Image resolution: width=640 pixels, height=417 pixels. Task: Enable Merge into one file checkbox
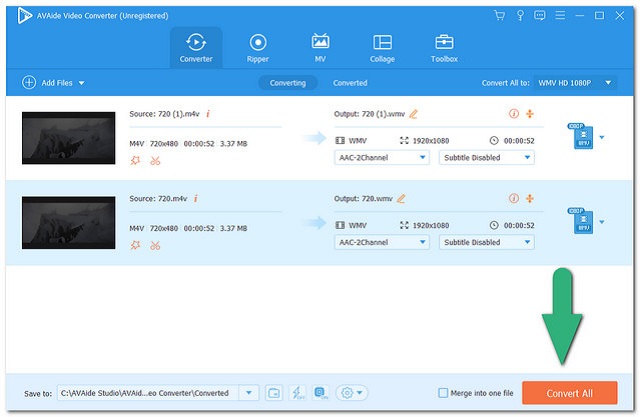click(x=443, y=393)
